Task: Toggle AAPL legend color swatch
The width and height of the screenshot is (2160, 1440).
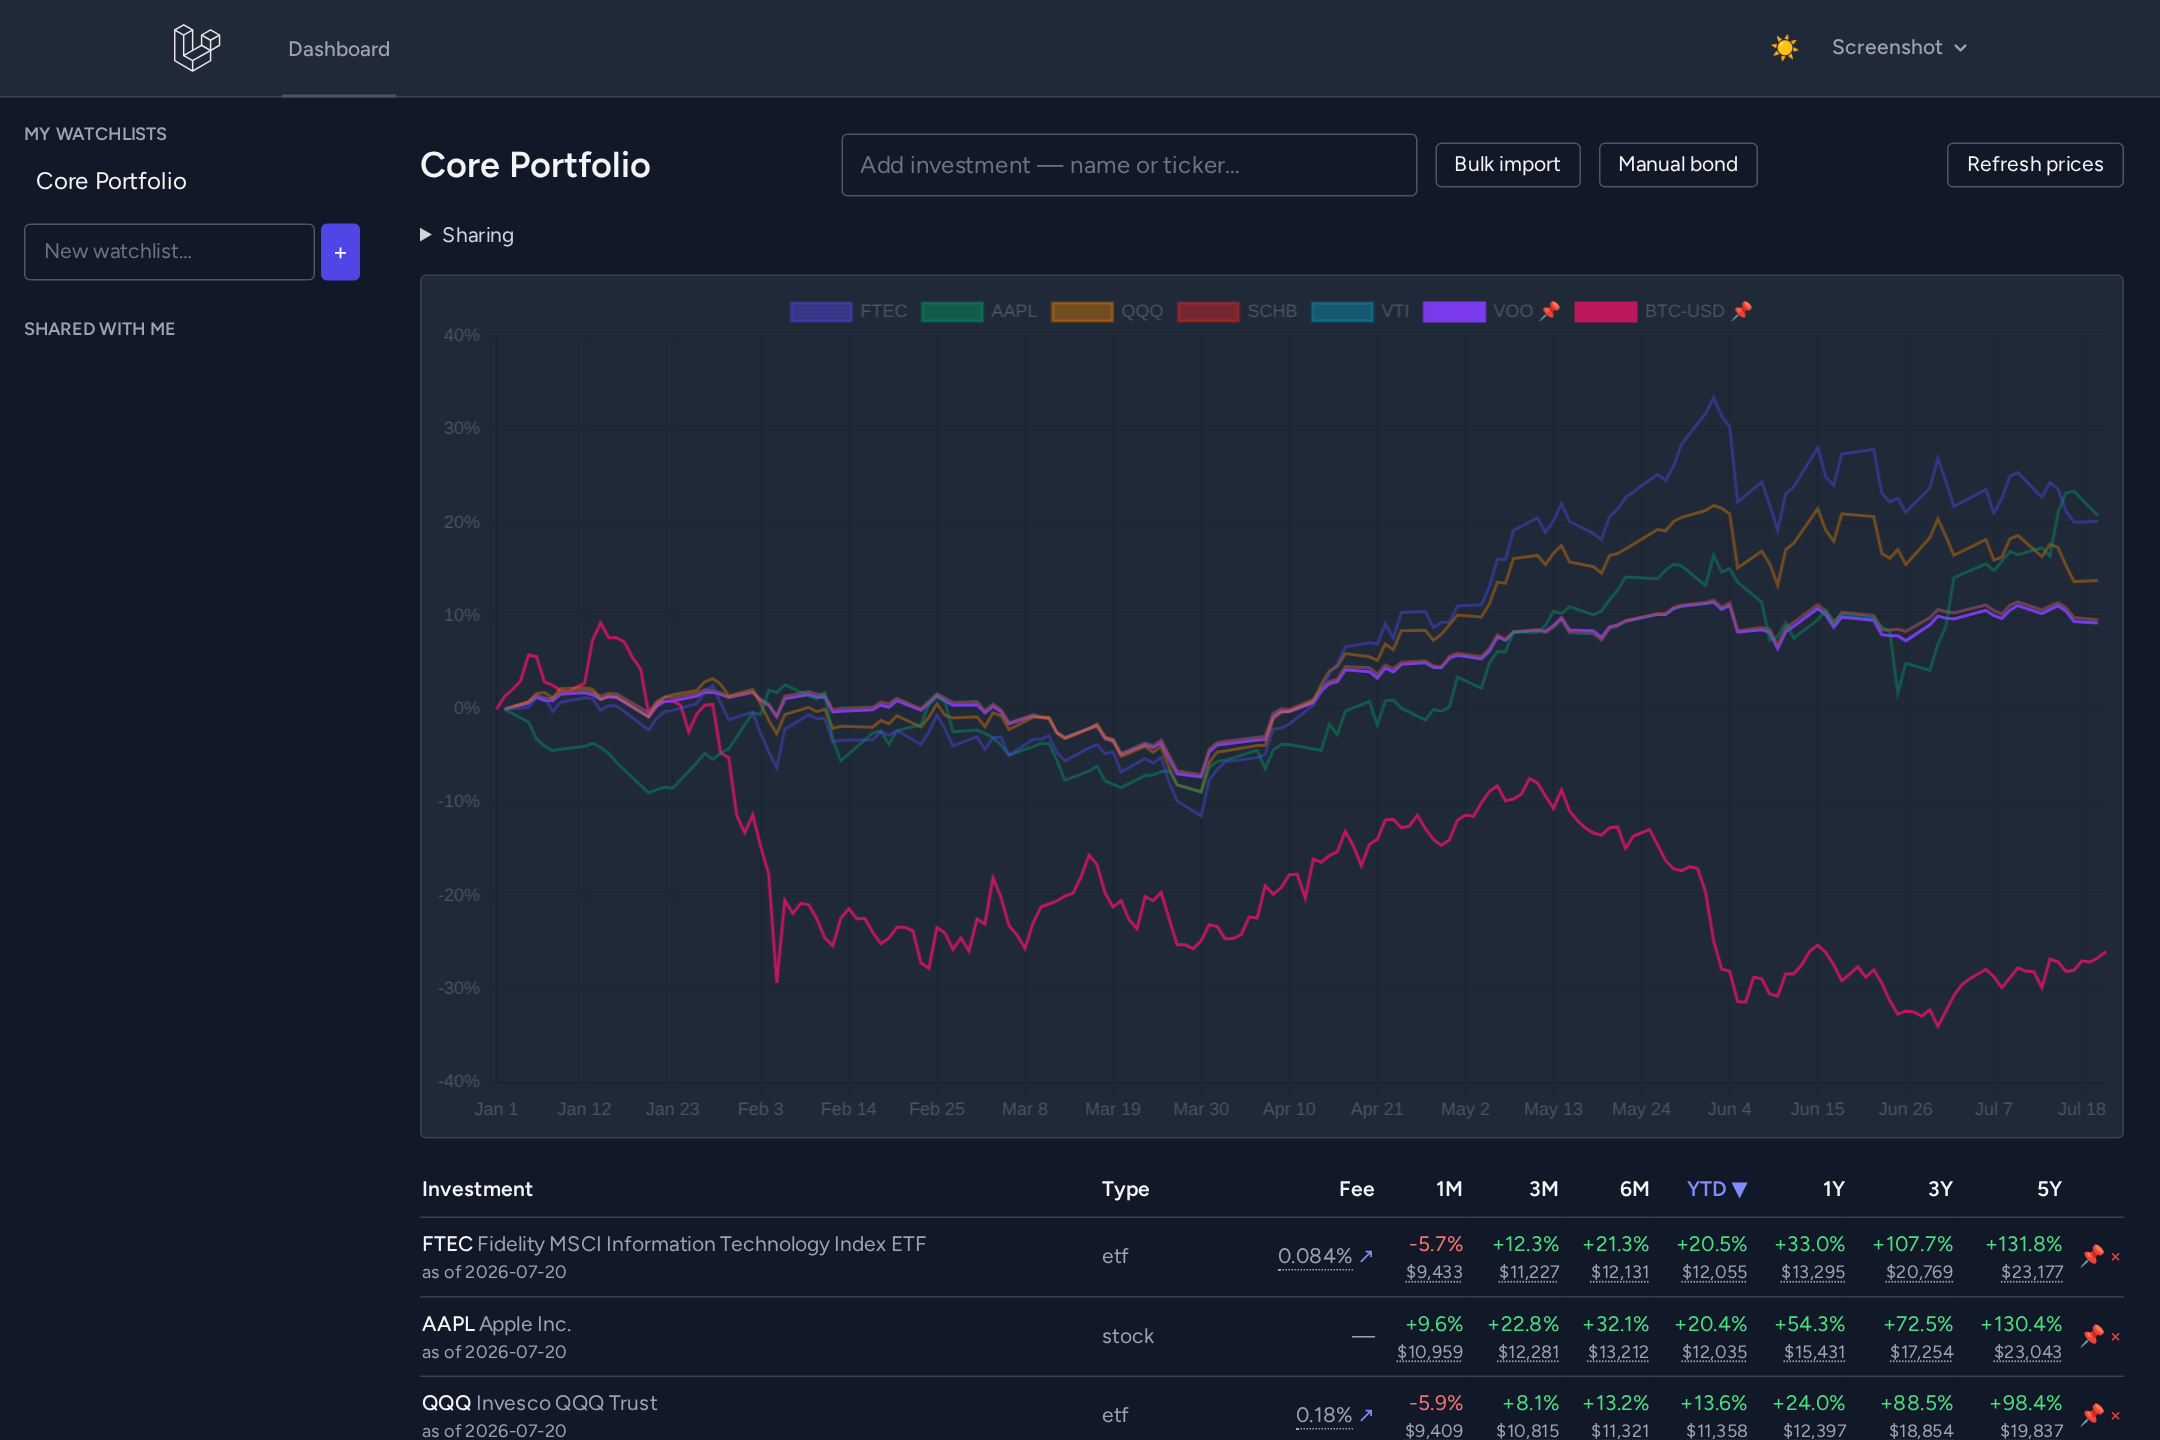Action: [951, 311]
